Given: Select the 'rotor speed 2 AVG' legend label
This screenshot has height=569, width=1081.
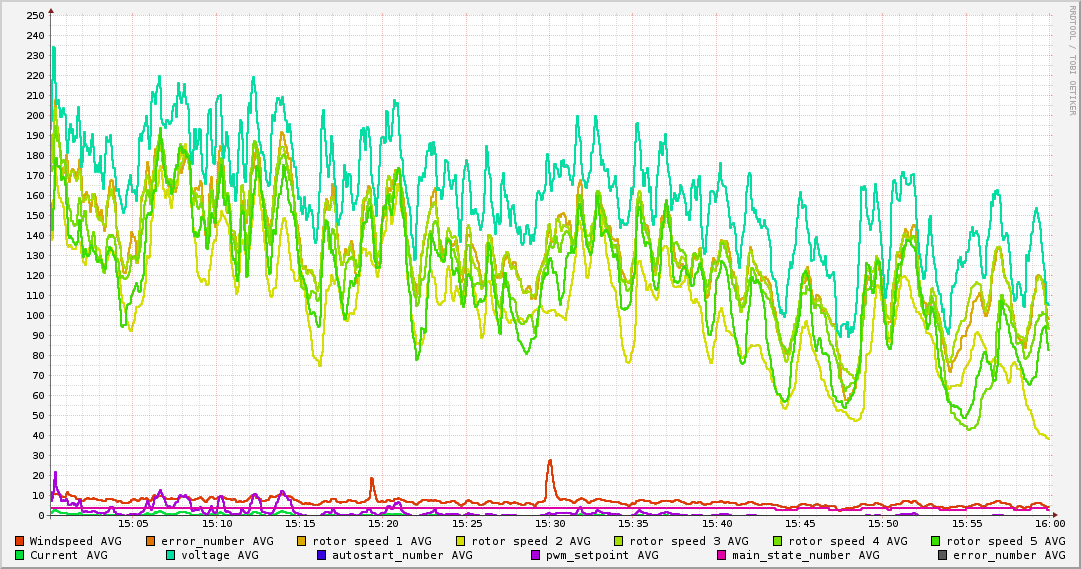Looking at the screenshot, I should click(530, 541).
